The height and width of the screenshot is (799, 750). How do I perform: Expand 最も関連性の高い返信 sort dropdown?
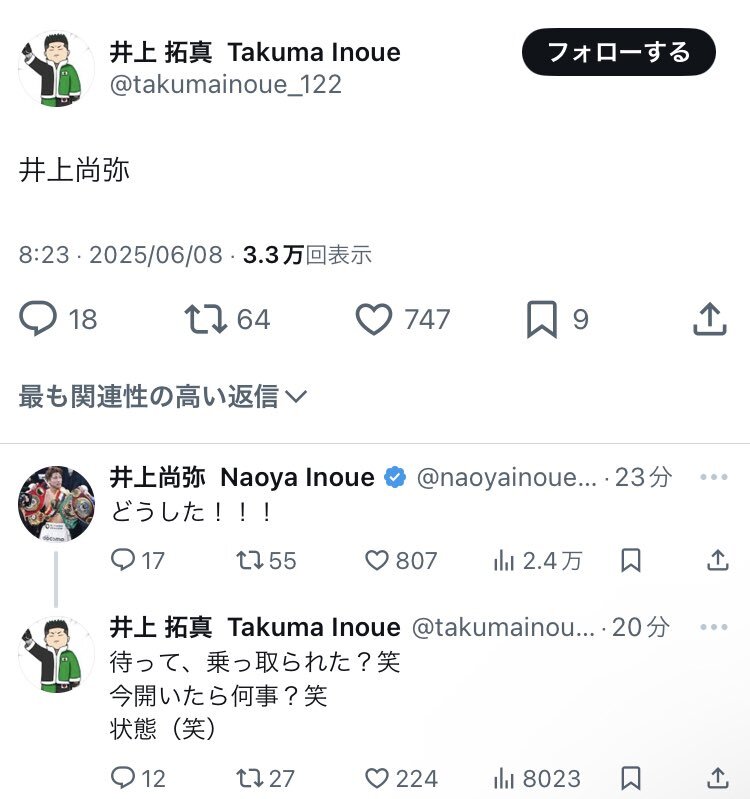pyautogui.click(x=163, y=396)
